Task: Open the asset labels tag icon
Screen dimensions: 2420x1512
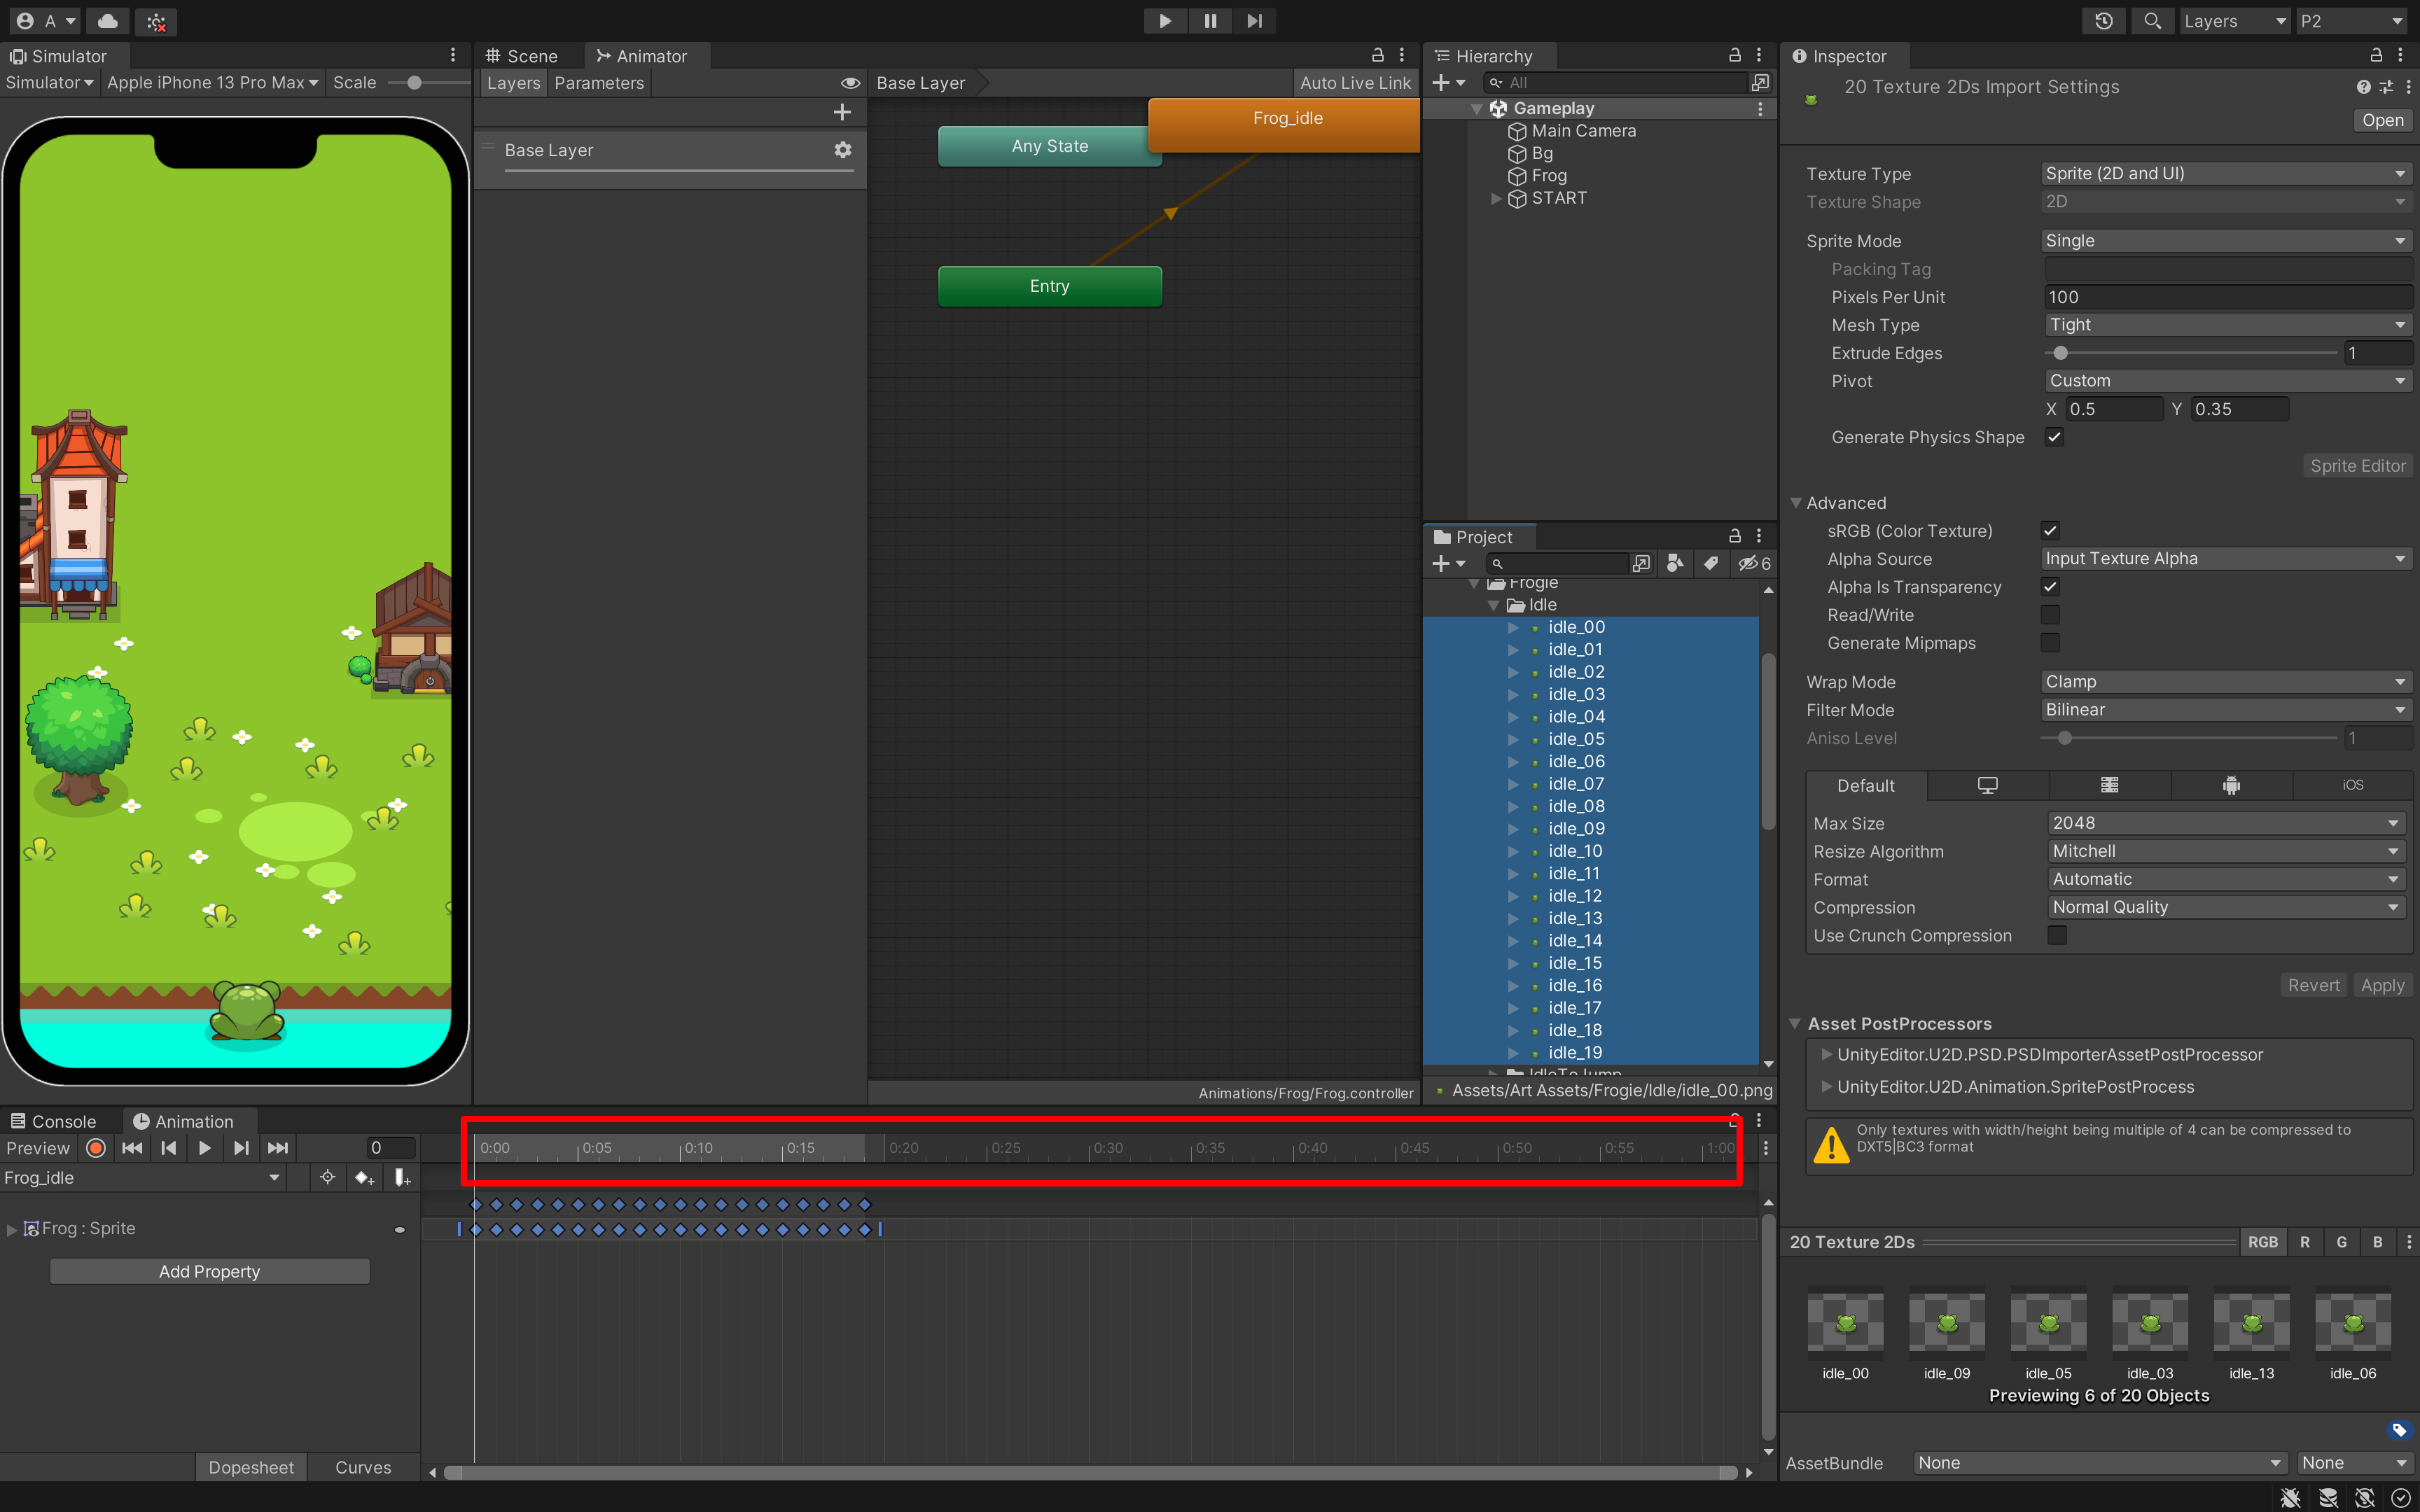Action: coord(2398,1430)
